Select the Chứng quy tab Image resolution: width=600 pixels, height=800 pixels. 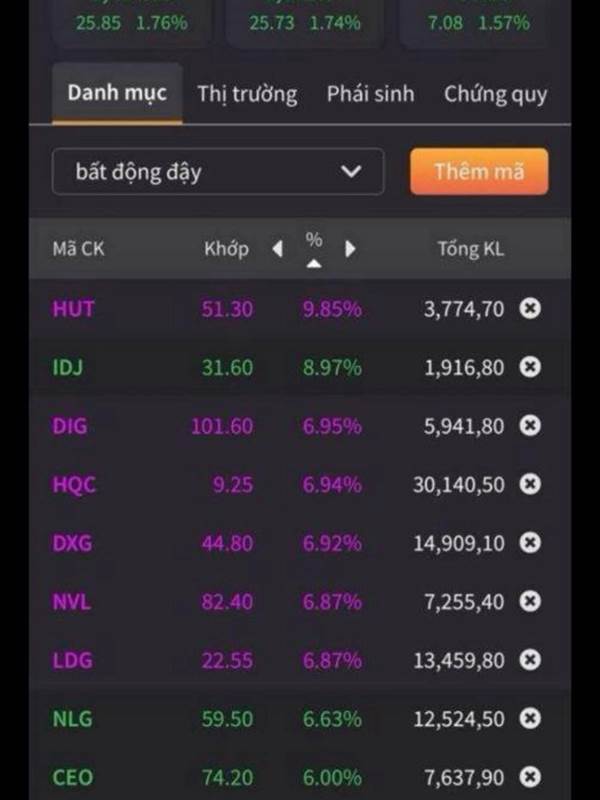(x=495, y=94)
